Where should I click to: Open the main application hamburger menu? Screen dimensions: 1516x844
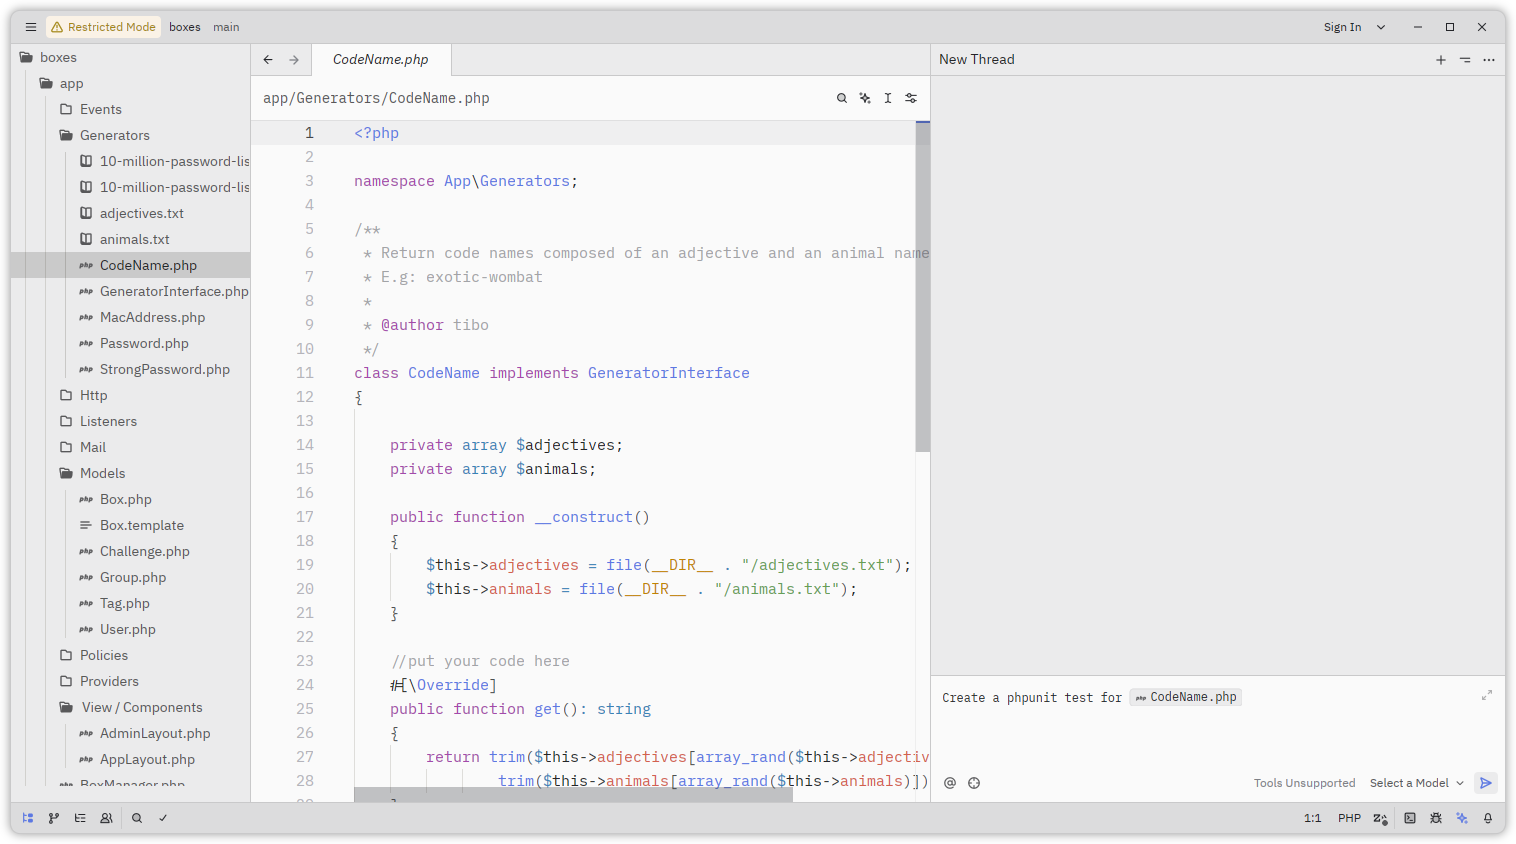[31, 27]
